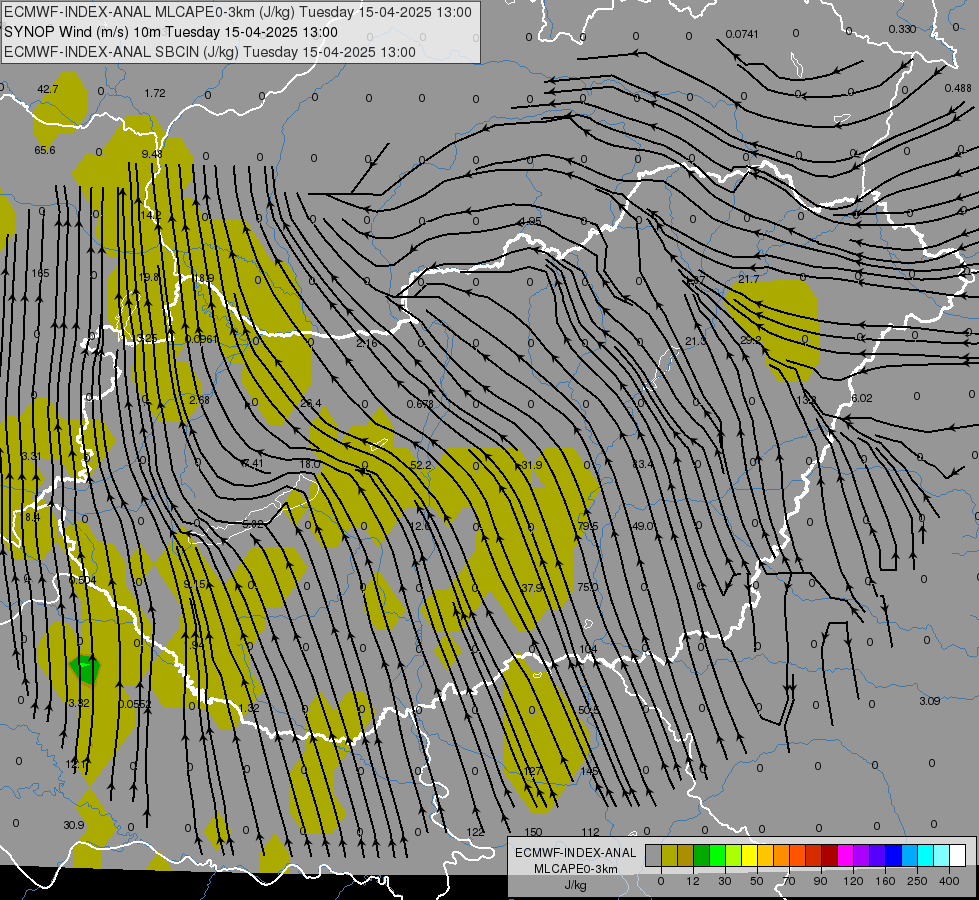Click the map value '75.0'
This screenshot has width=979, height=900.
coord(588,587)
